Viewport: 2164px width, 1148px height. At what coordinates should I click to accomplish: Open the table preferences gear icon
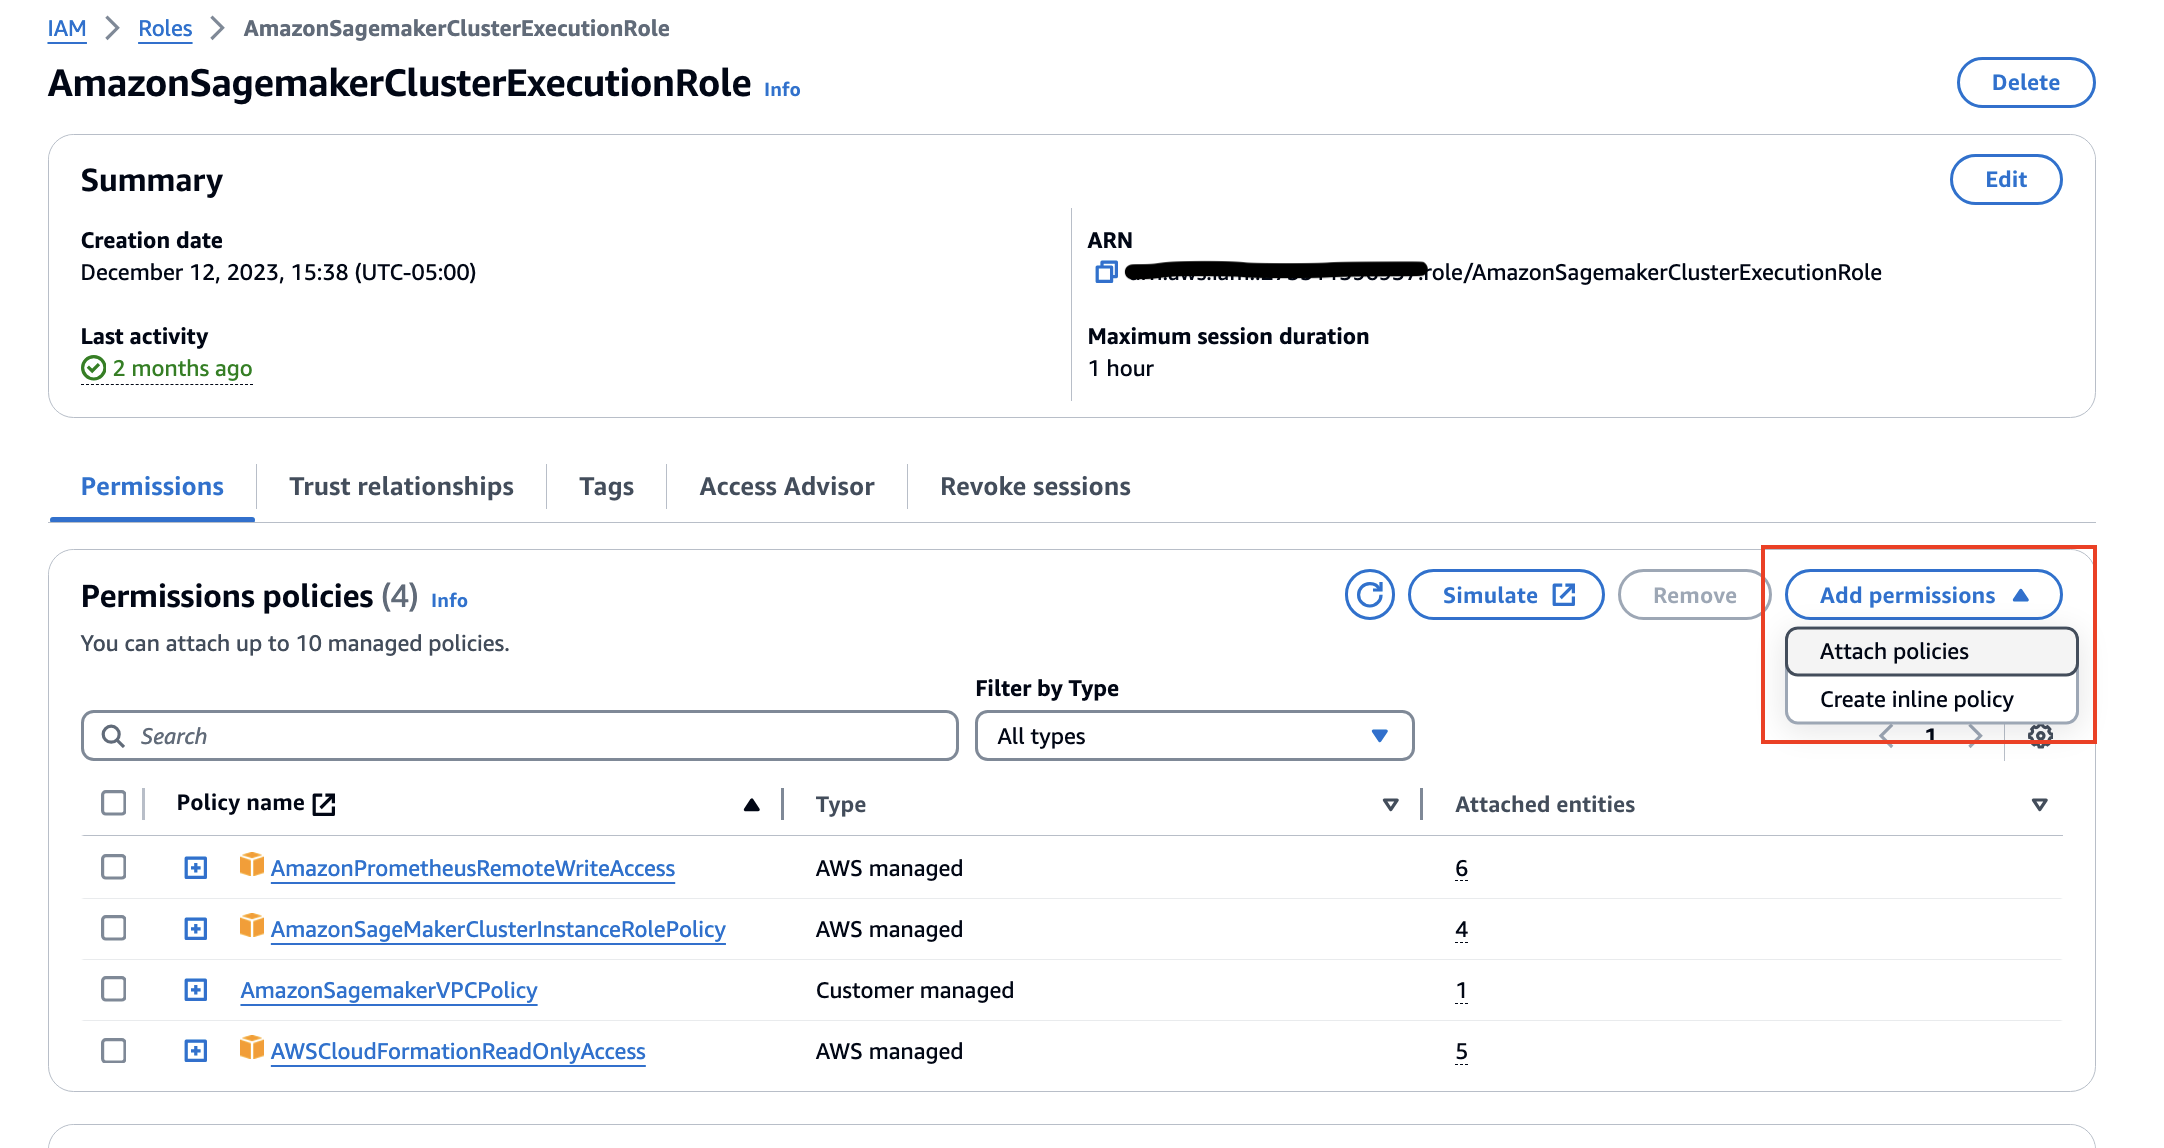pyautogui.click(x=2040, y=736)
